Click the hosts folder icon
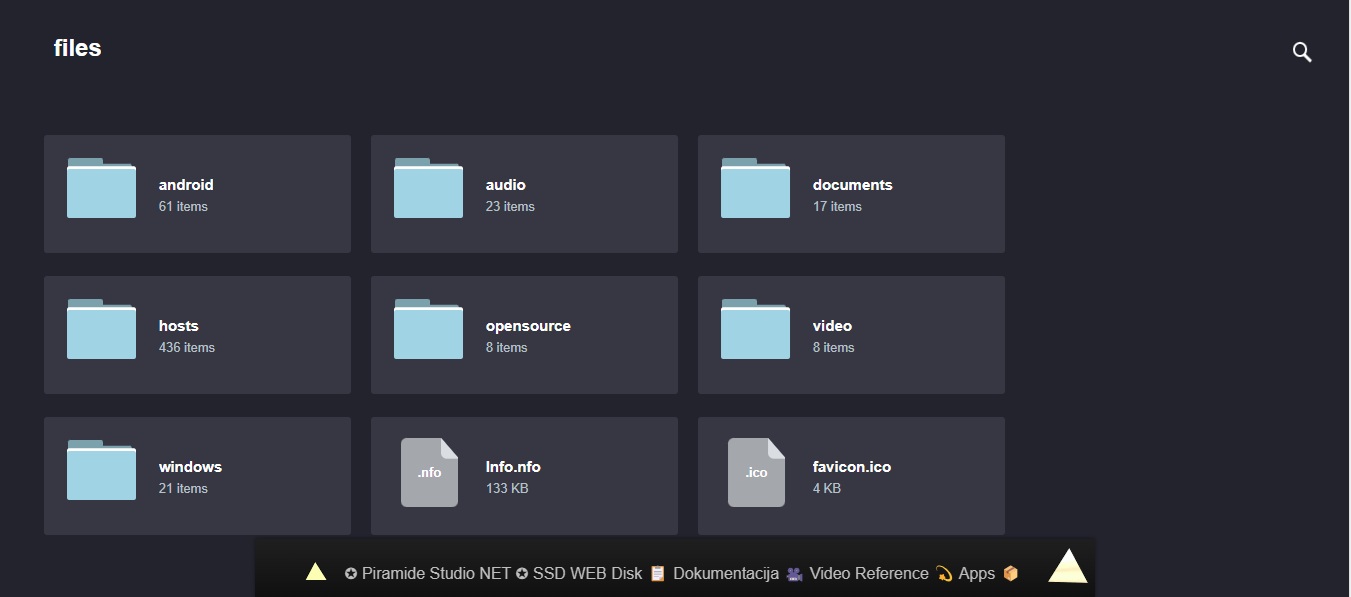The image size is (1351, 597). coord(101,329)
